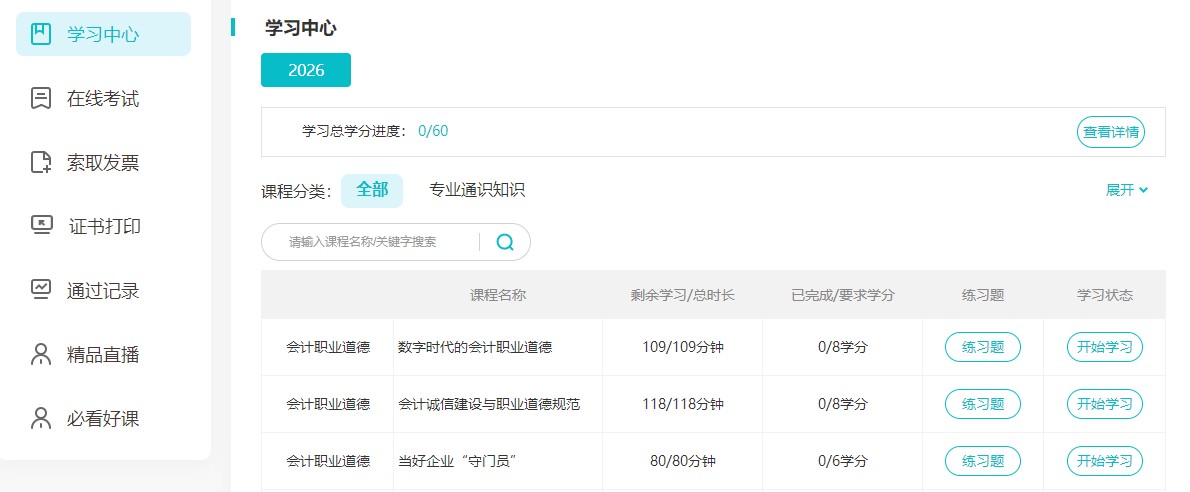Image resolution: width=1190 pixels, height=492 pixels.
Task: Select the 全部 course category filter
Action: coord(372,190)
